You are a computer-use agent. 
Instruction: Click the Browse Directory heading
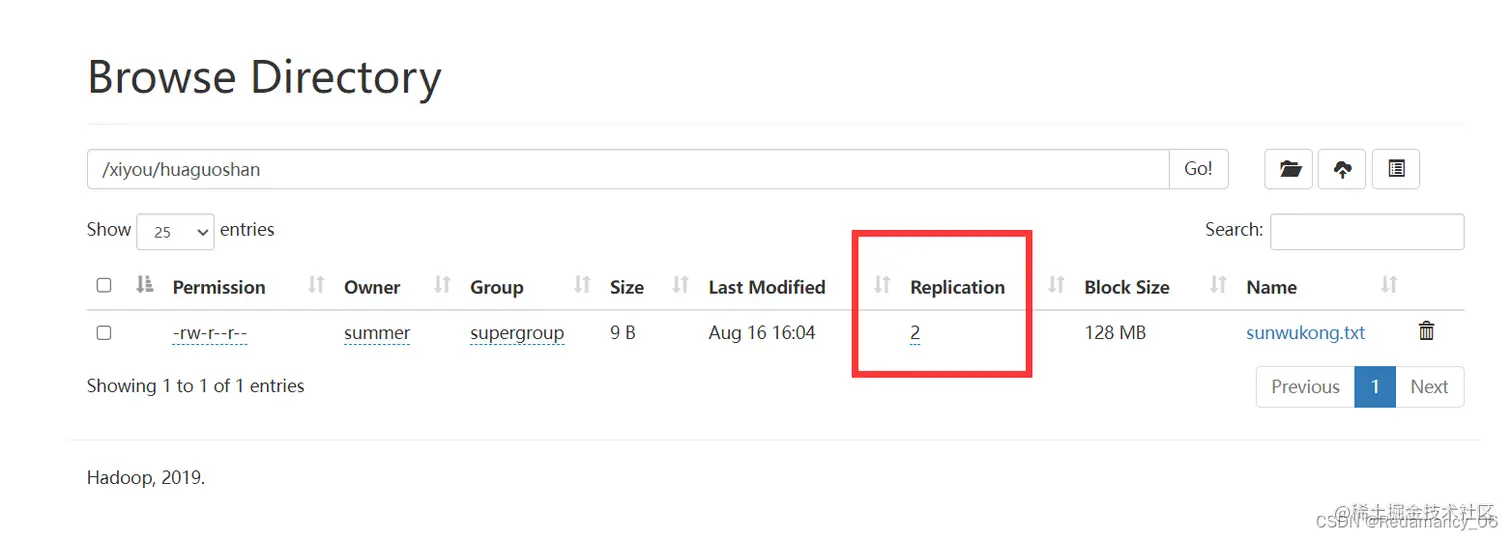click(264, 77)
